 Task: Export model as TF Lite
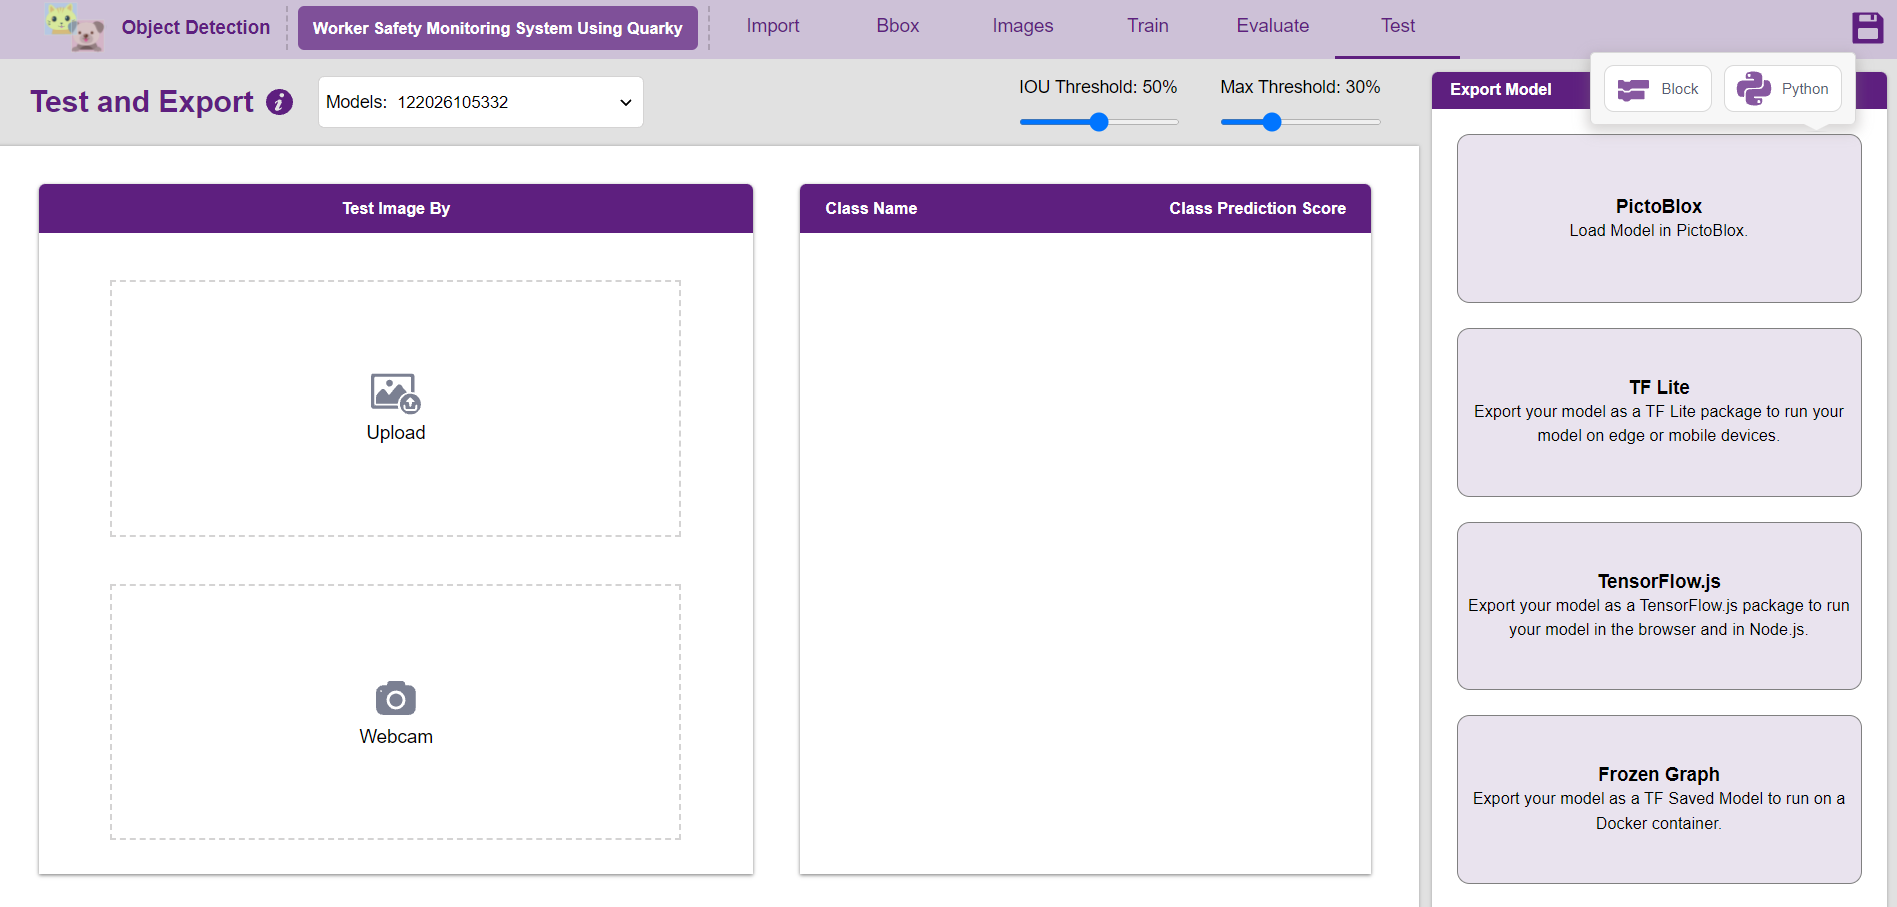tap(1659, 412)
